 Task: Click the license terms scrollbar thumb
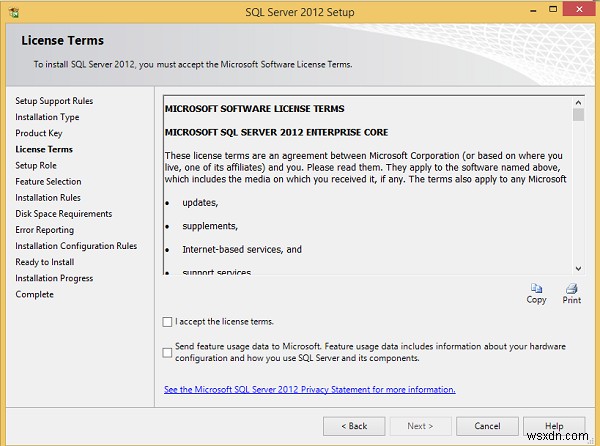(x=578, y=116)
